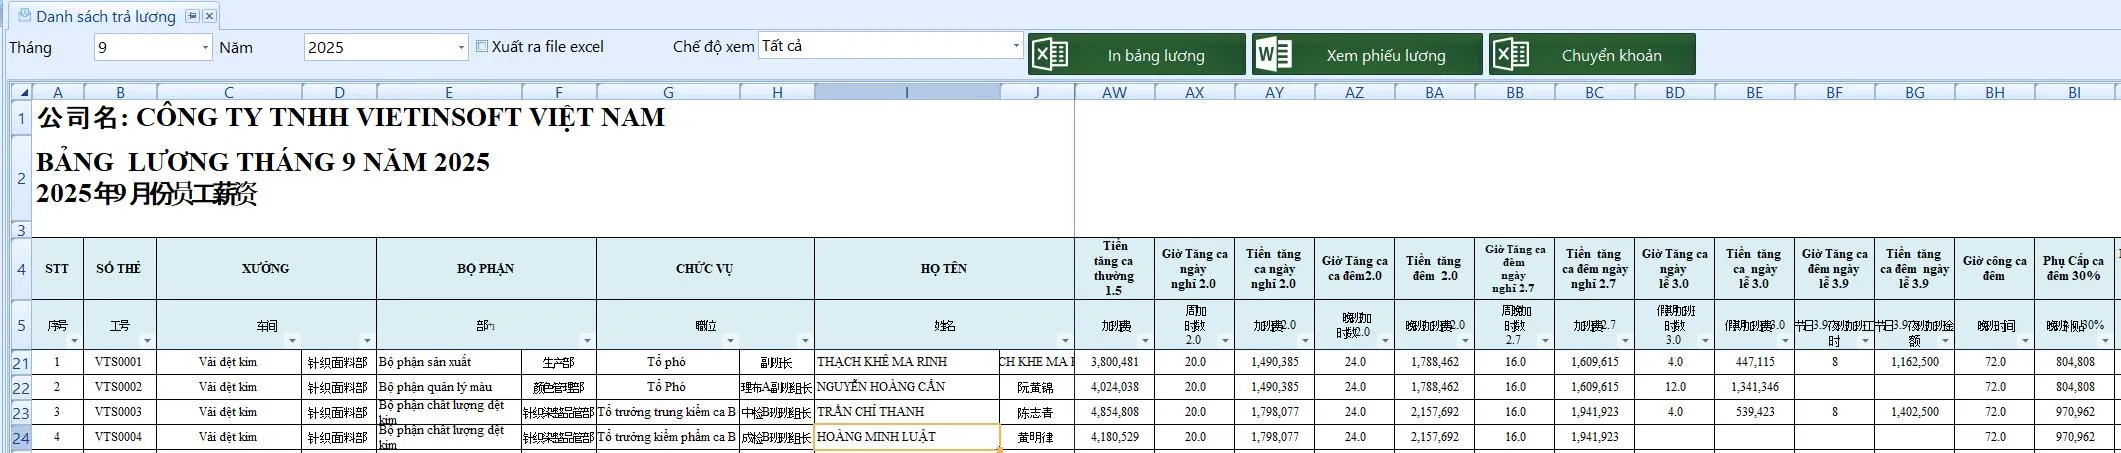
Task: Select column header I
Action: [907, 92]
